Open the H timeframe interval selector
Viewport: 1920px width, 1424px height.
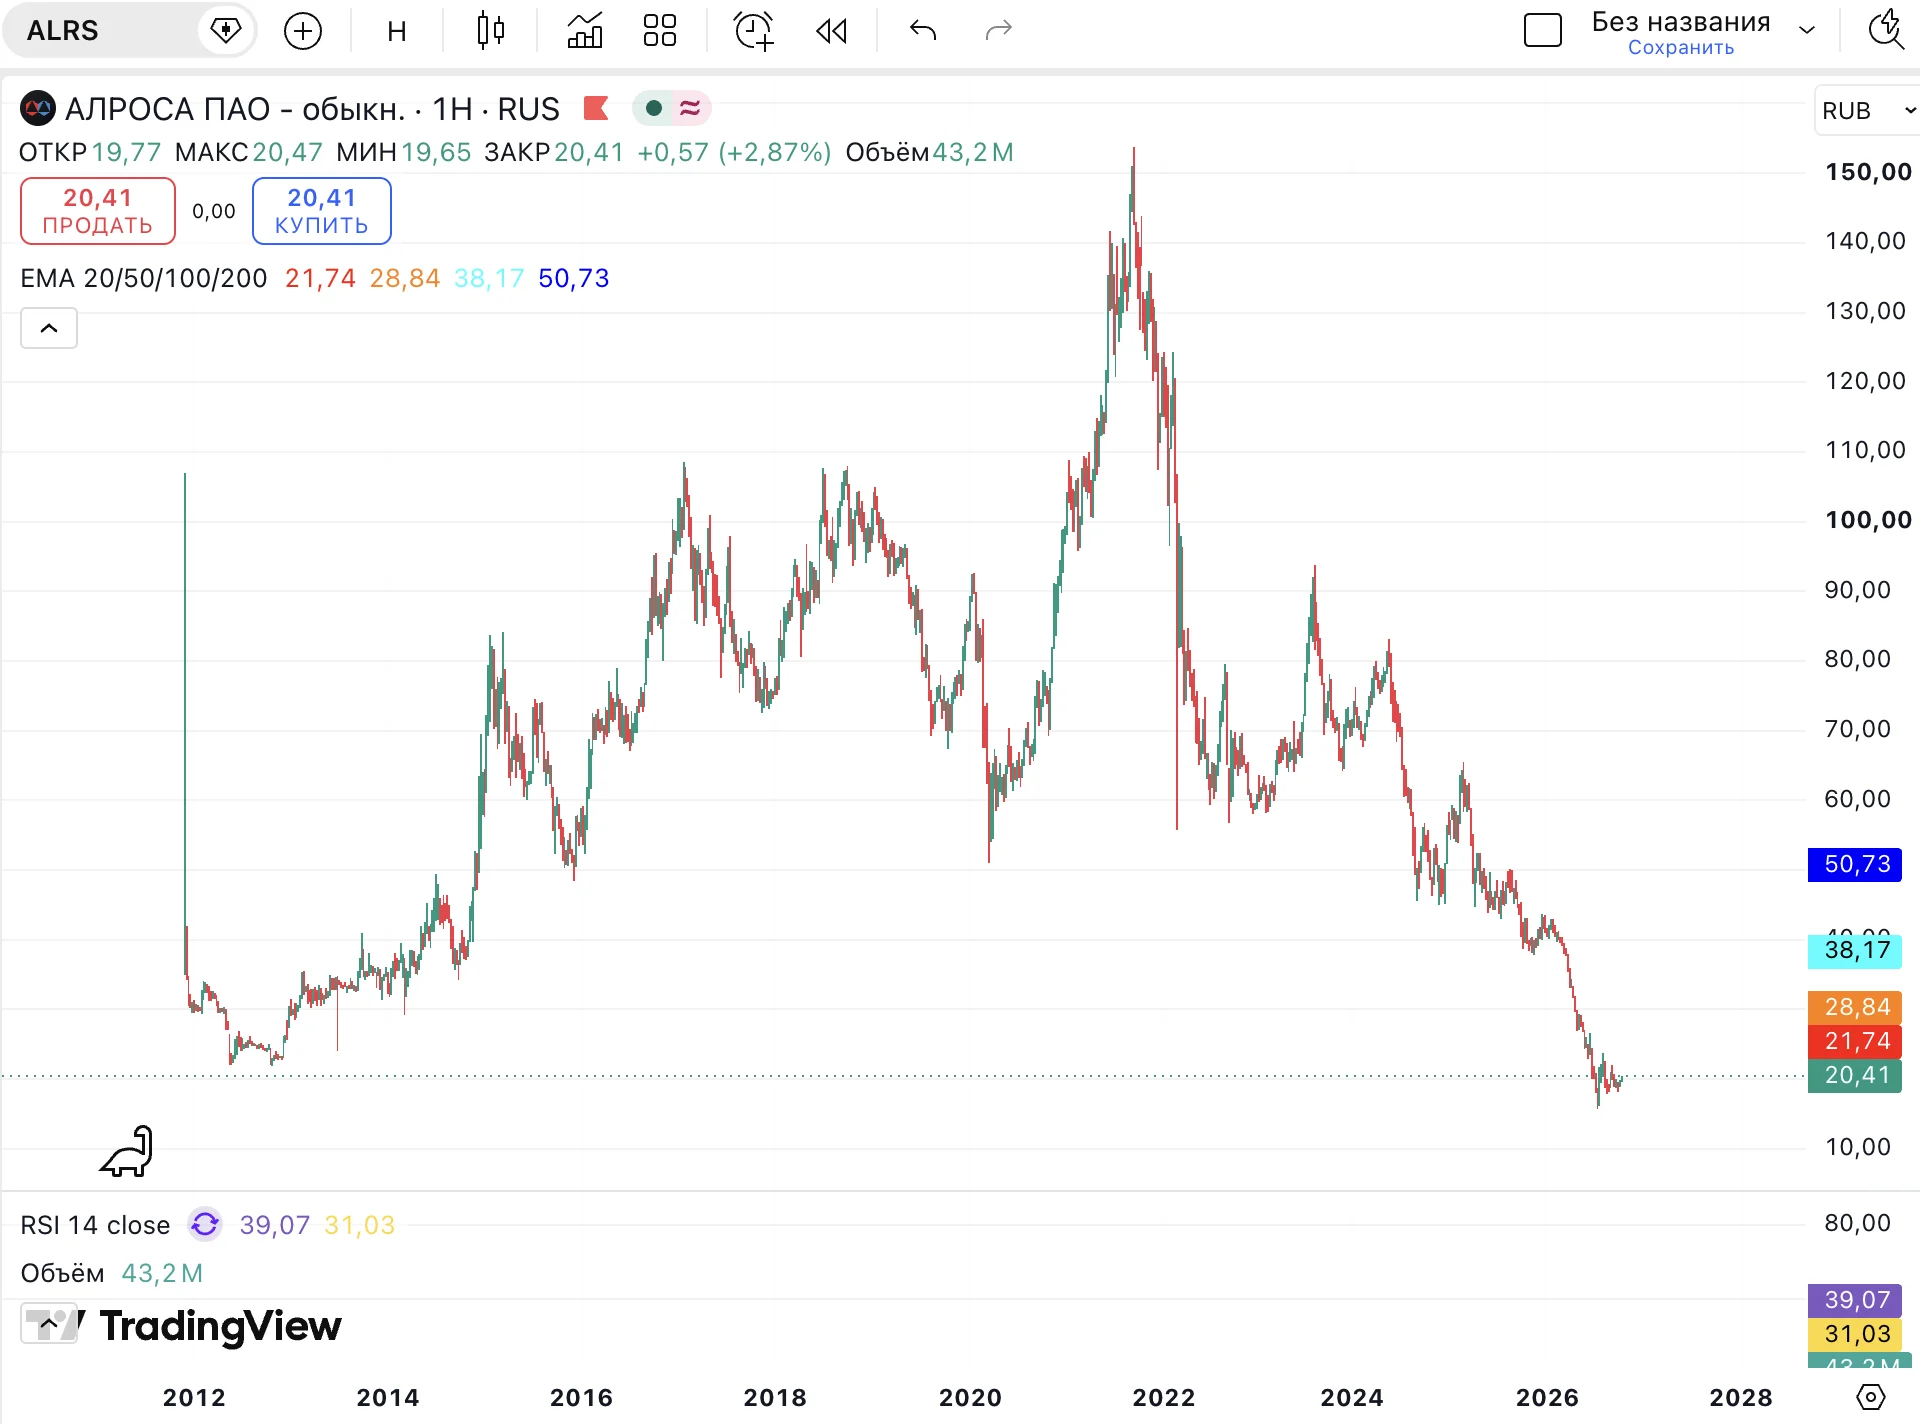tap(397, 31)
